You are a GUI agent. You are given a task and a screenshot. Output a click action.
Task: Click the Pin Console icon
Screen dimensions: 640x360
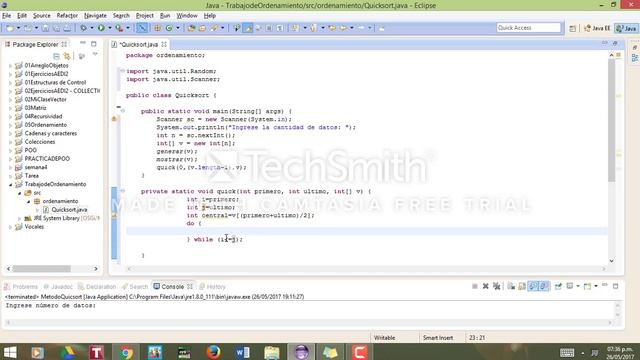558,286
